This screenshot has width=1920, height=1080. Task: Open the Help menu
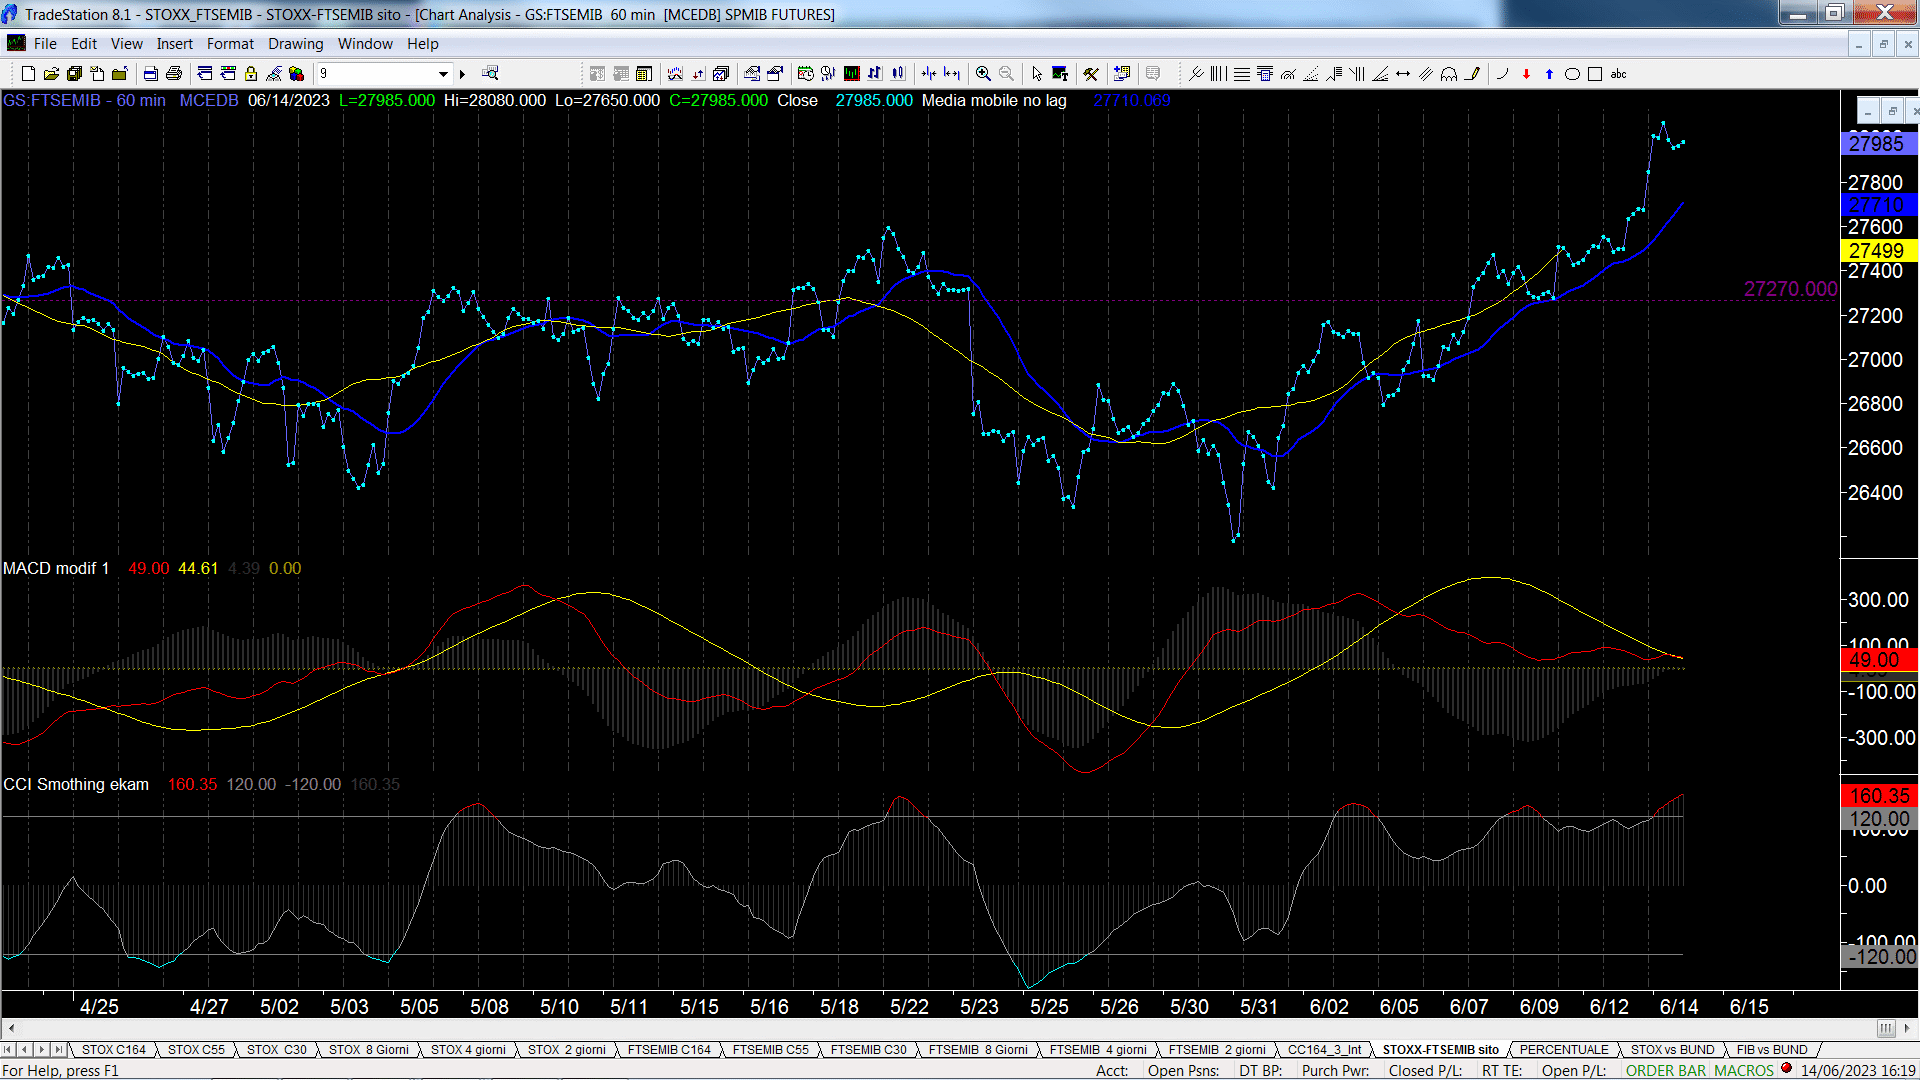pos(422,44)
